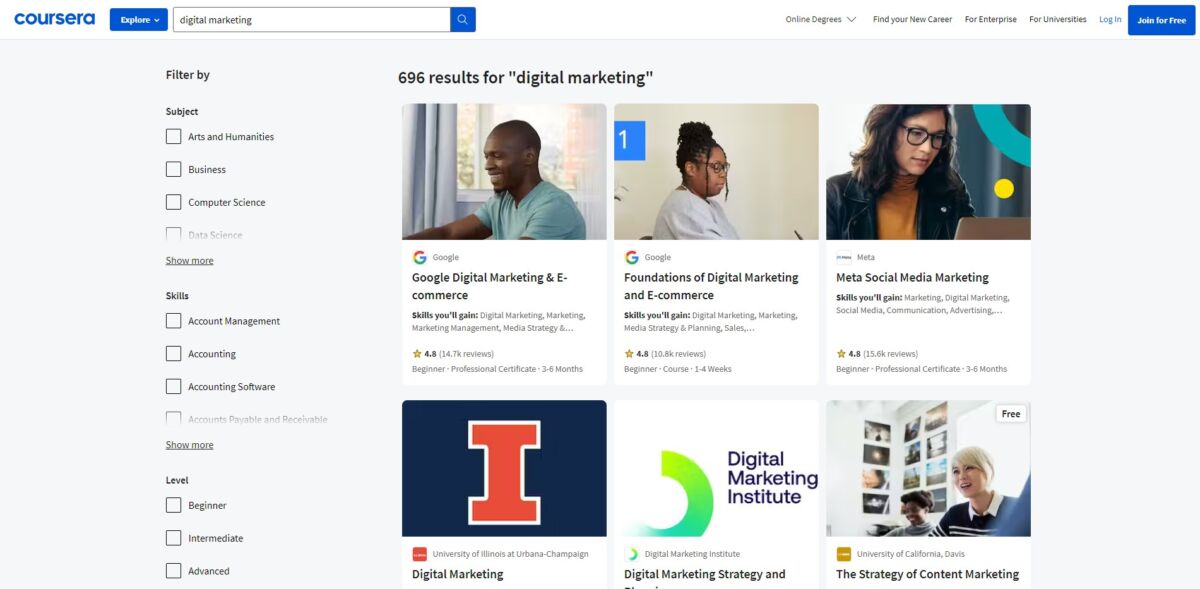Enable the Accounting skills filter

click(x=172, y=353)
